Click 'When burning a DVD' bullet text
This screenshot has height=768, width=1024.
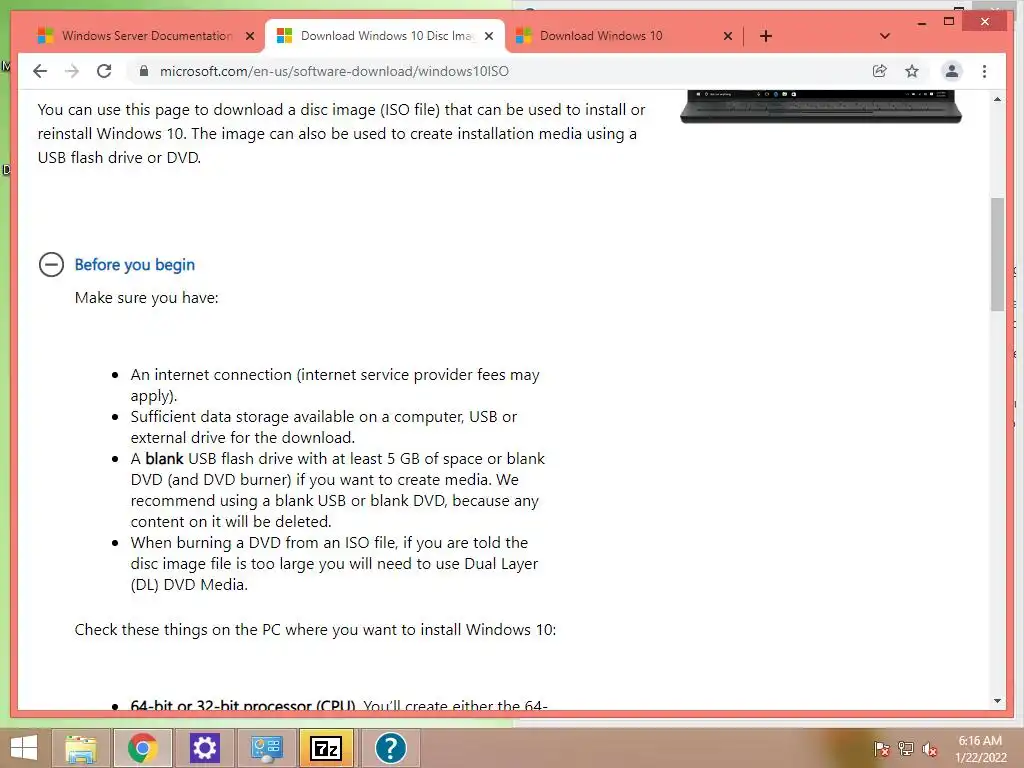[x=334, y=564]
